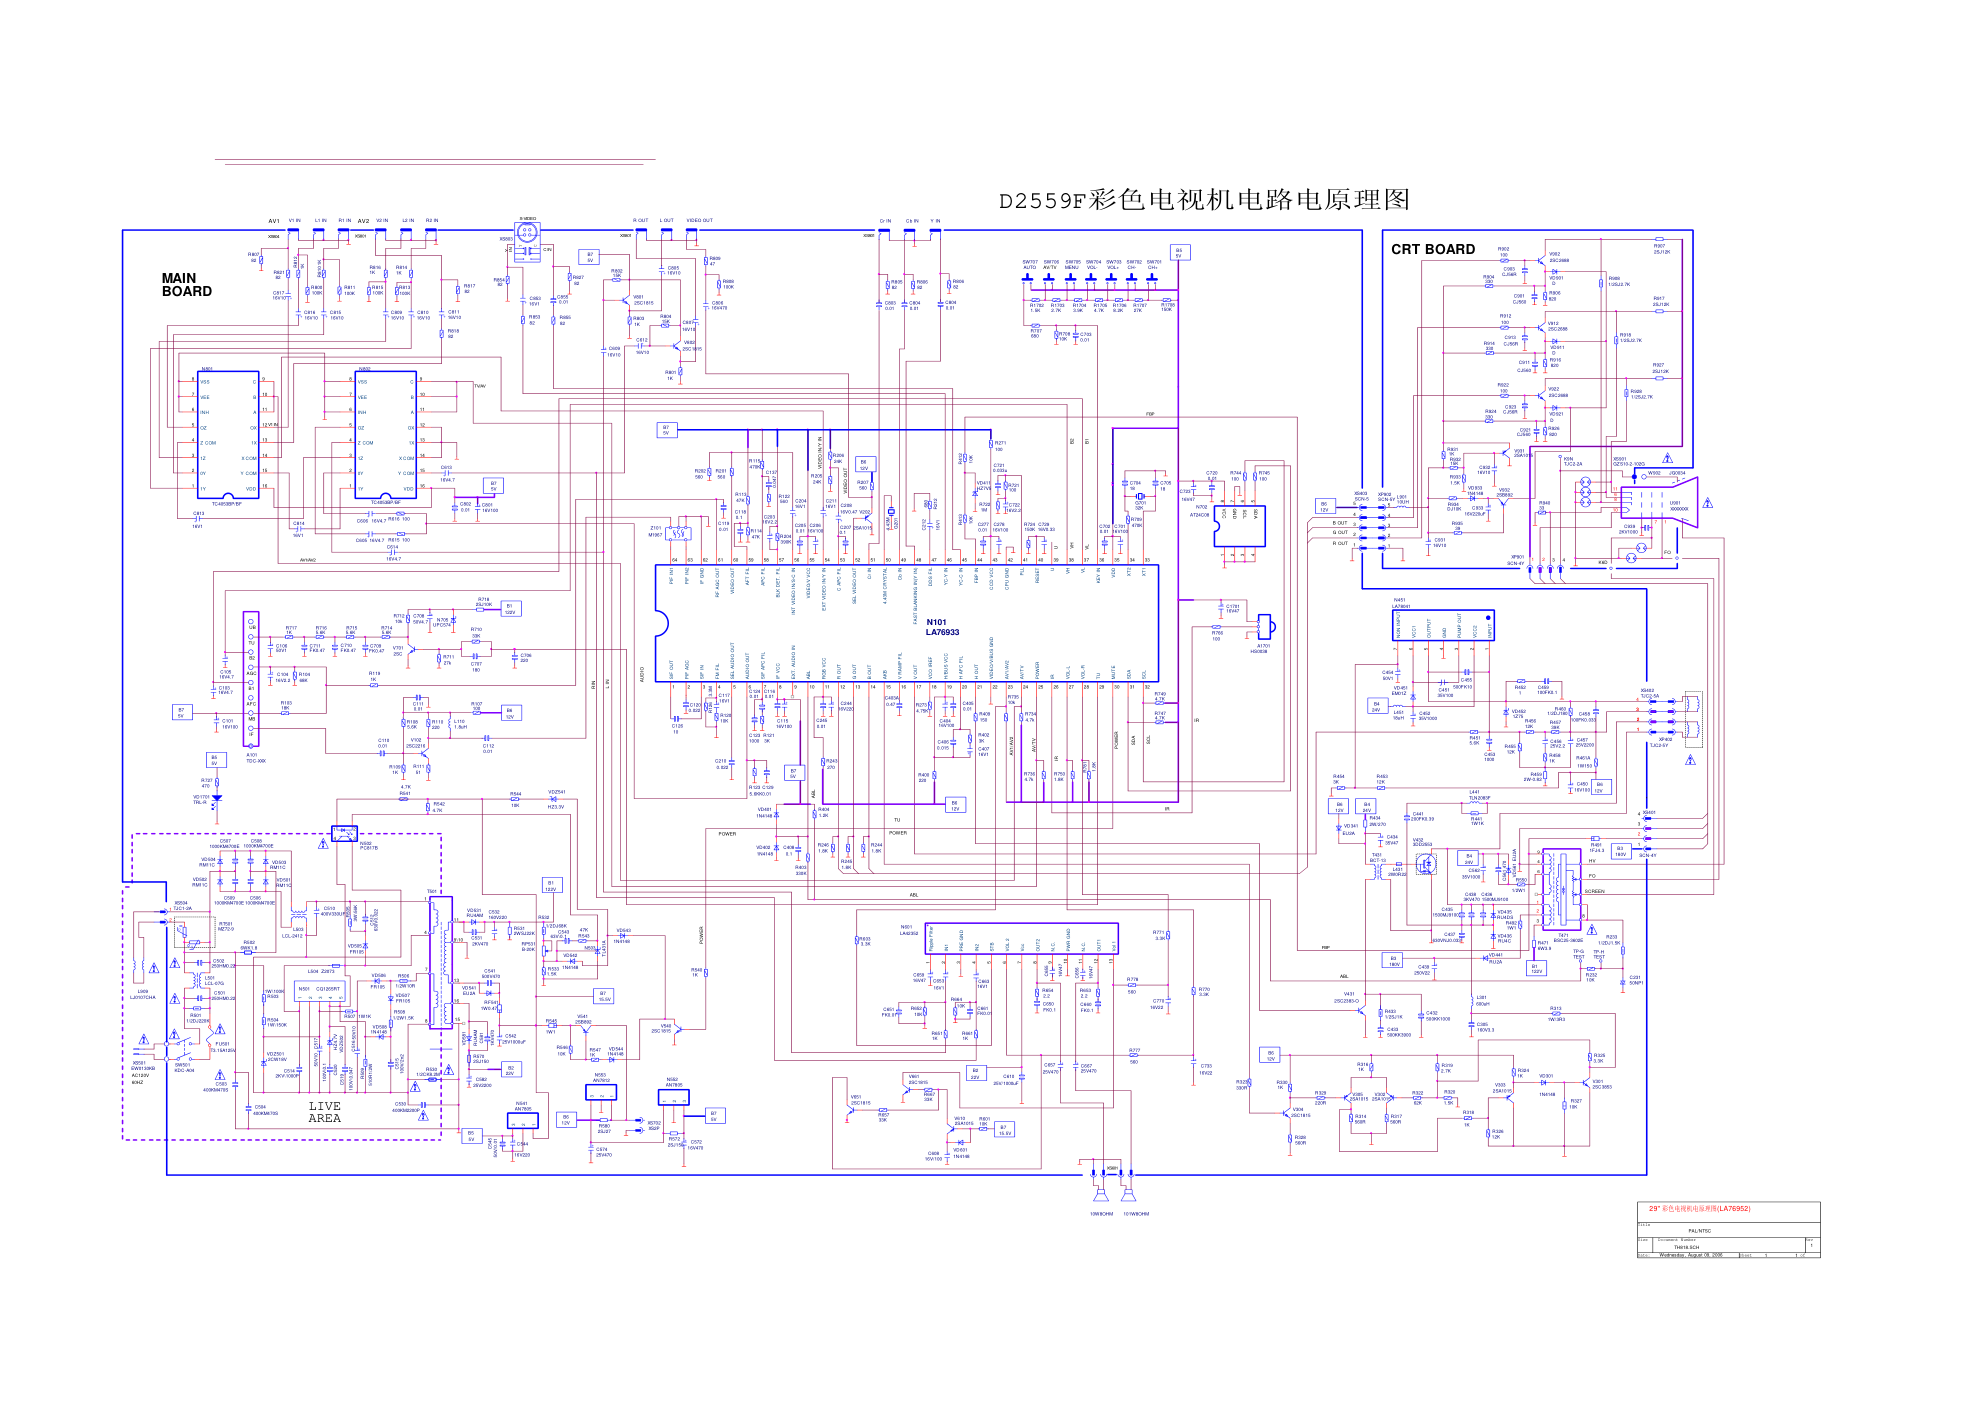Viewport: 1985px width, 1404px height.
Task: Click the N801 TC4053BP IC block
Action: (x=228, y=434)
